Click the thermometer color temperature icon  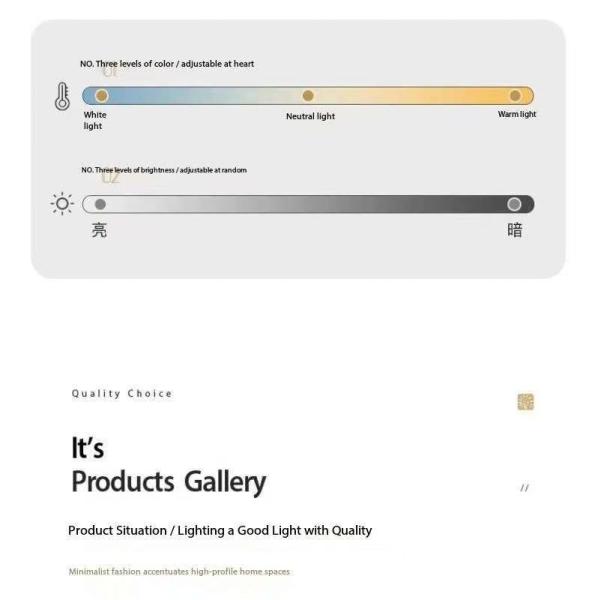63,97
